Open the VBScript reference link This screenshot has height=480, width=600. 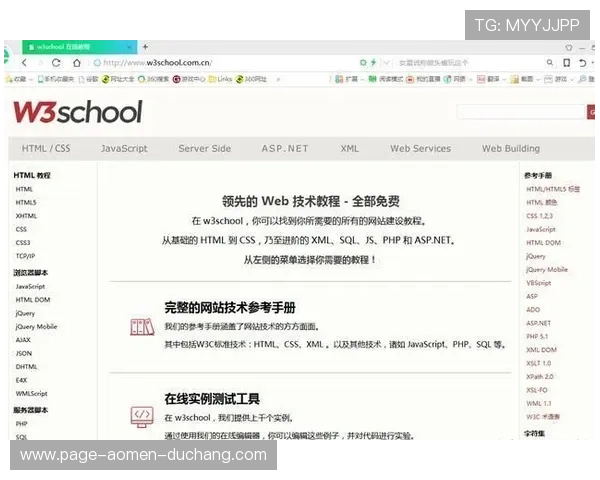[x=539, y=283]
